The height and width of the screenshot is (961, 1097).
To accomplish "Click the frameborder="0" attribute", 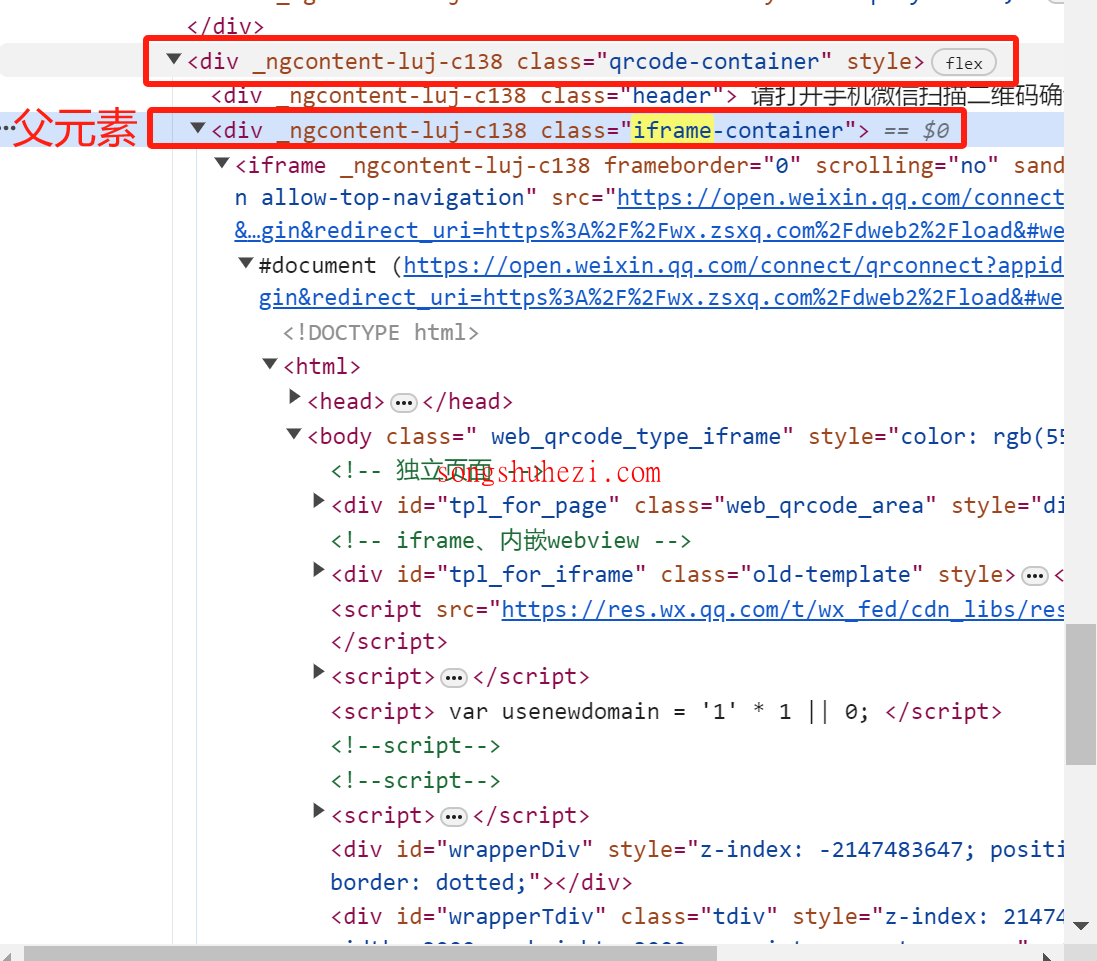I will pyautogui.click(x=702, y=166).
